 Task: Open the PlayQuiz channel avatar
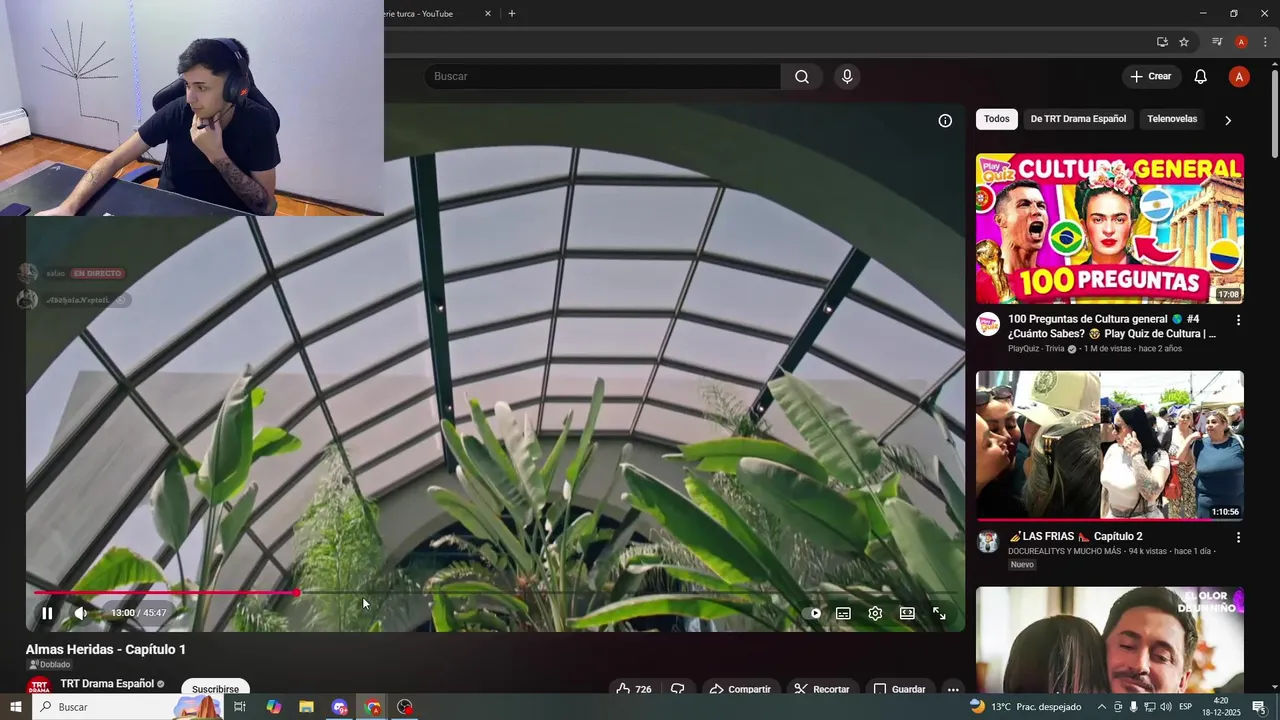988,324
